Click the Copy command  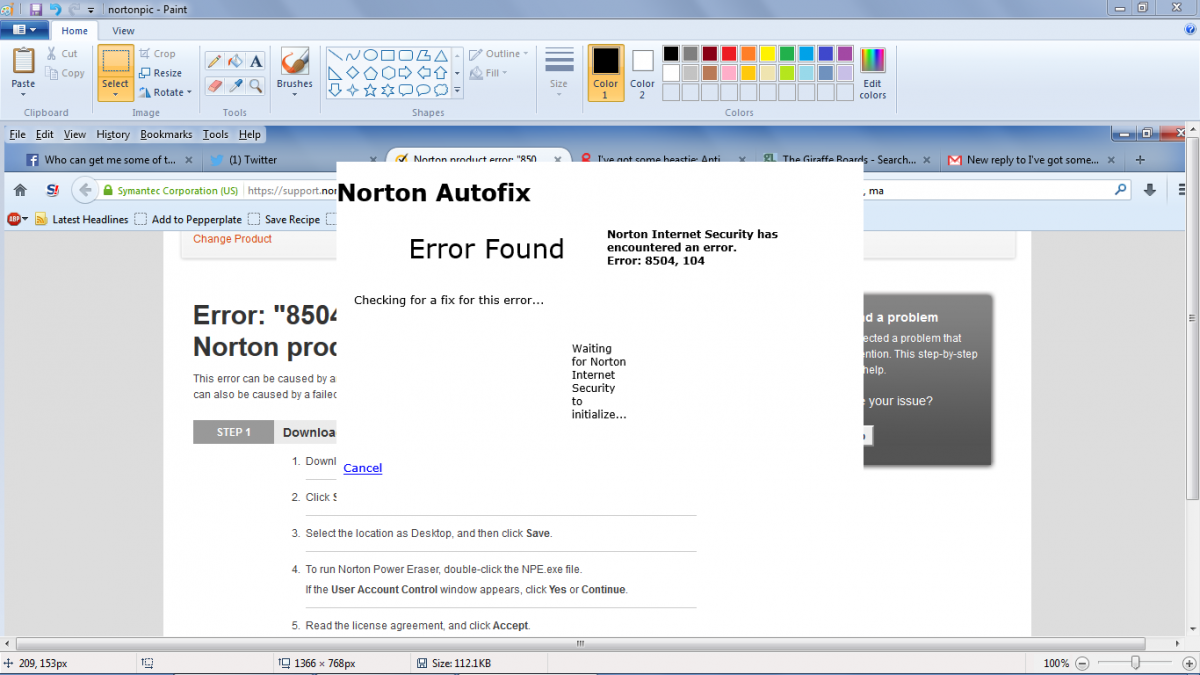point(65,73)
